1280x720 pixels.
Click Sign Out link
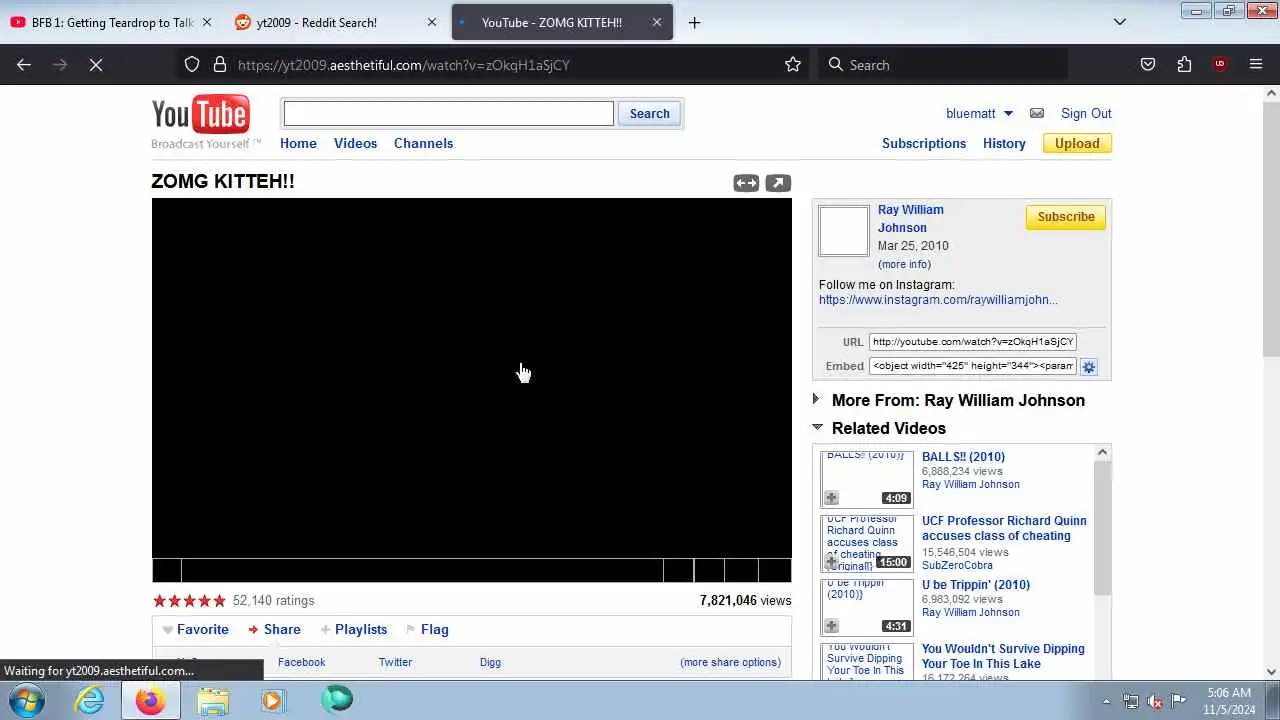point(1086,113)
